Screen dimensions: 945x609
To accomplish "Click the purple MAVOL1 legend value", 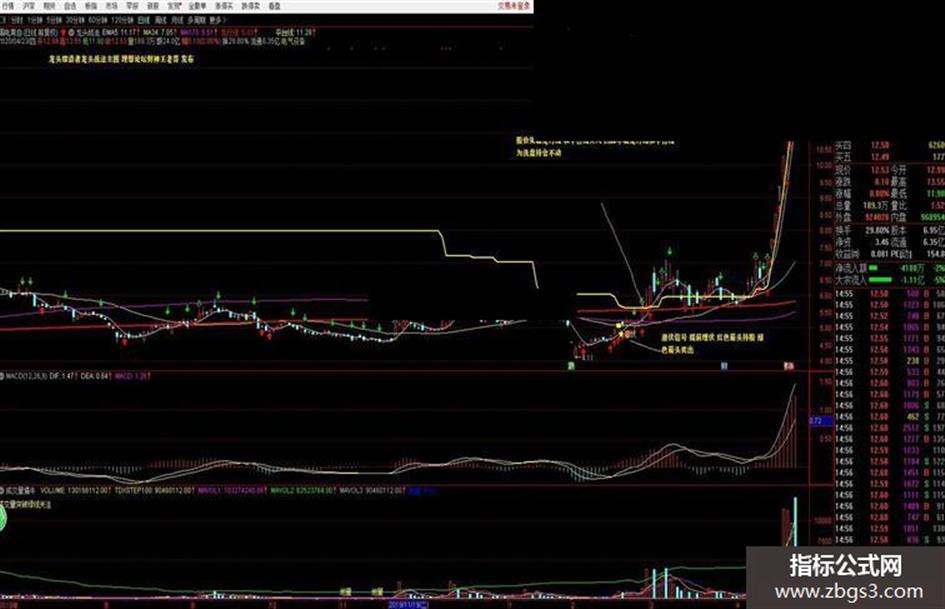I will point(232,491).
